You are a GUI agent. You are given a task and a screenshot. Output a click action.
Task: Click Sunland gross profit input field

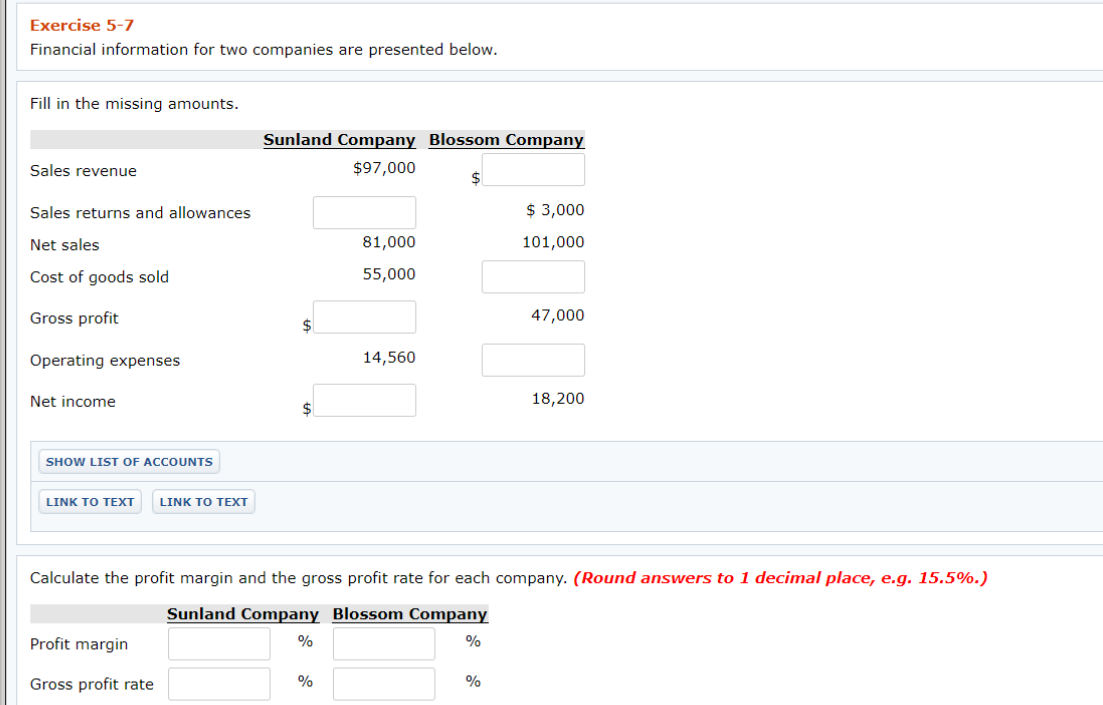(364, 317)
